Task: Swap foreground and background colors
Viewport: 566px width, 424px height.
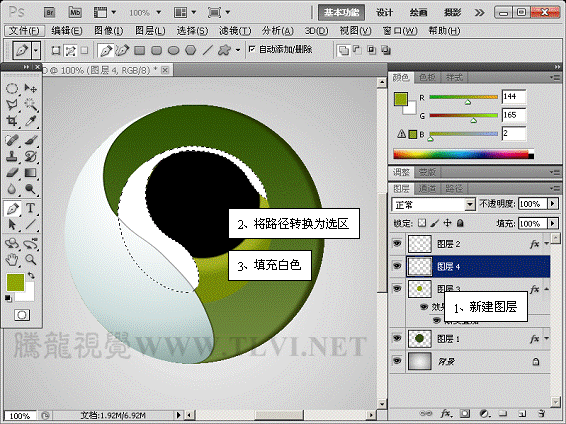Action: 31,276
